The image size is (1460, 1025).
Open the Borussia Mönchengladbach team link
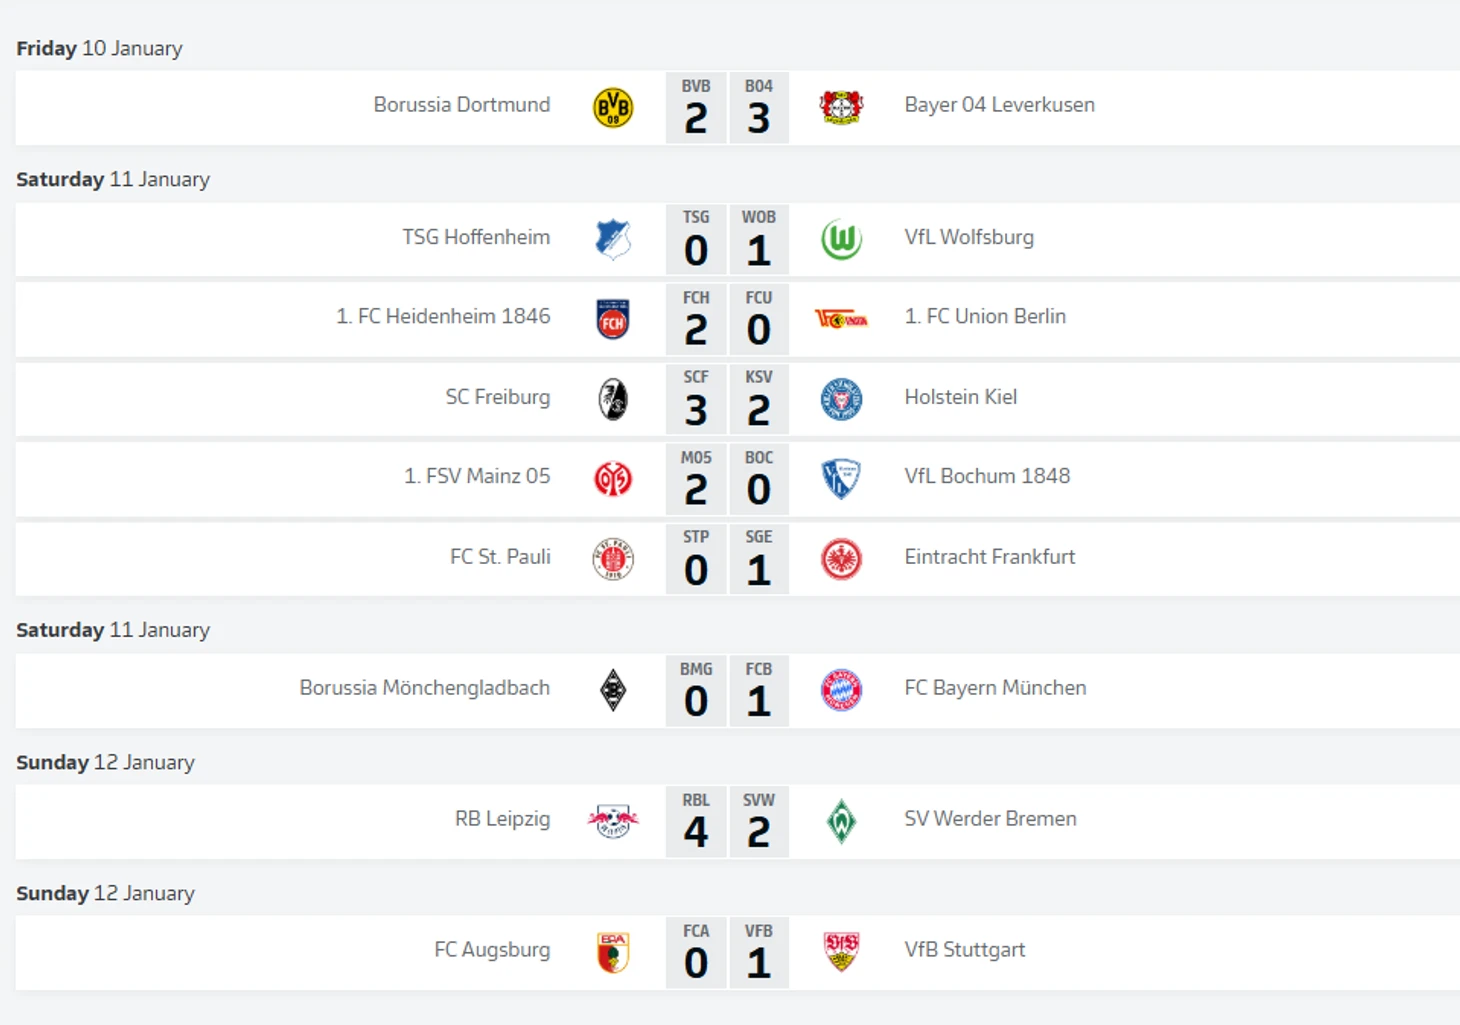424,688
